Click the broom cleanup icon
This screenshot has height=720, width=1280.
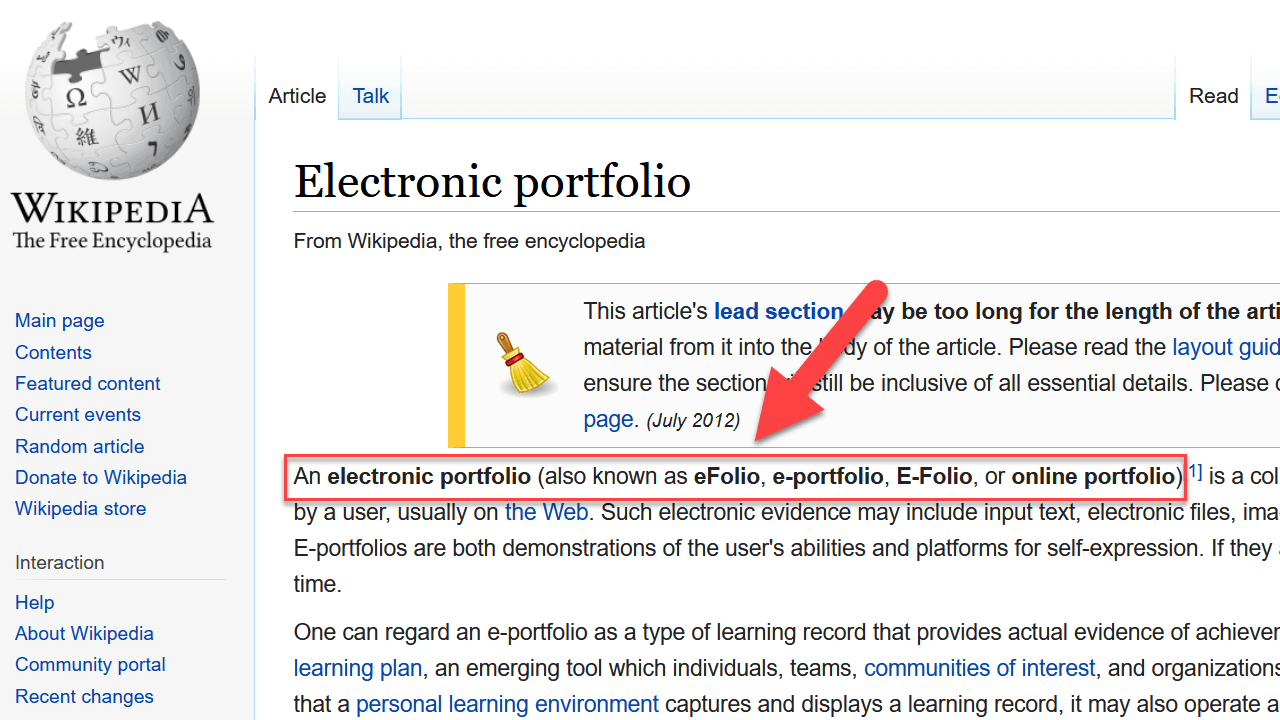tap(525, 365)
